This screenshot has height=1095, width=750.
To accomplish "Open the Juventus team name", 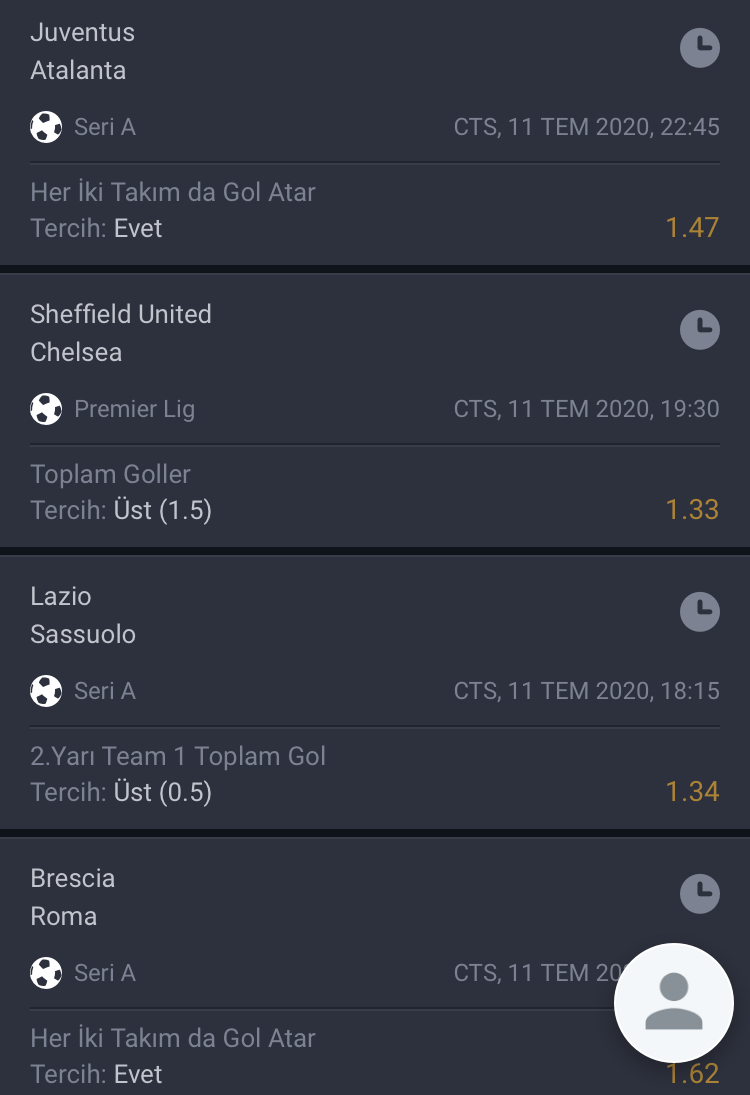I will [x=82, y=33].
